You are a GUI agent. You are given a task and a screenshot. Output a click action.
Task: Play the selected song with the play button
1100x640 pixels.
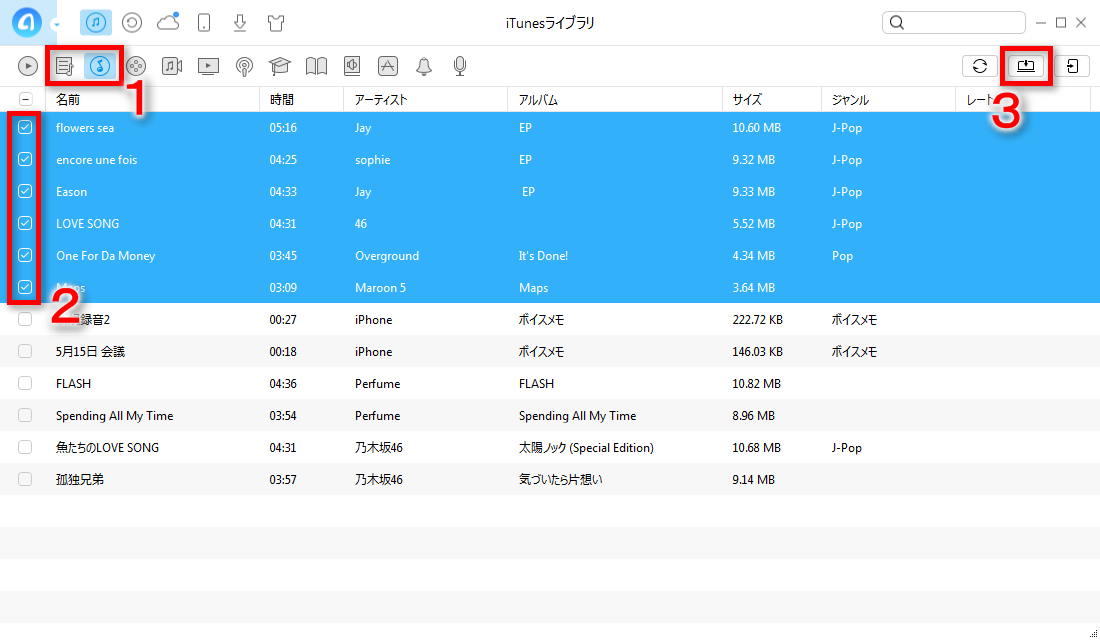coord(27,66)
